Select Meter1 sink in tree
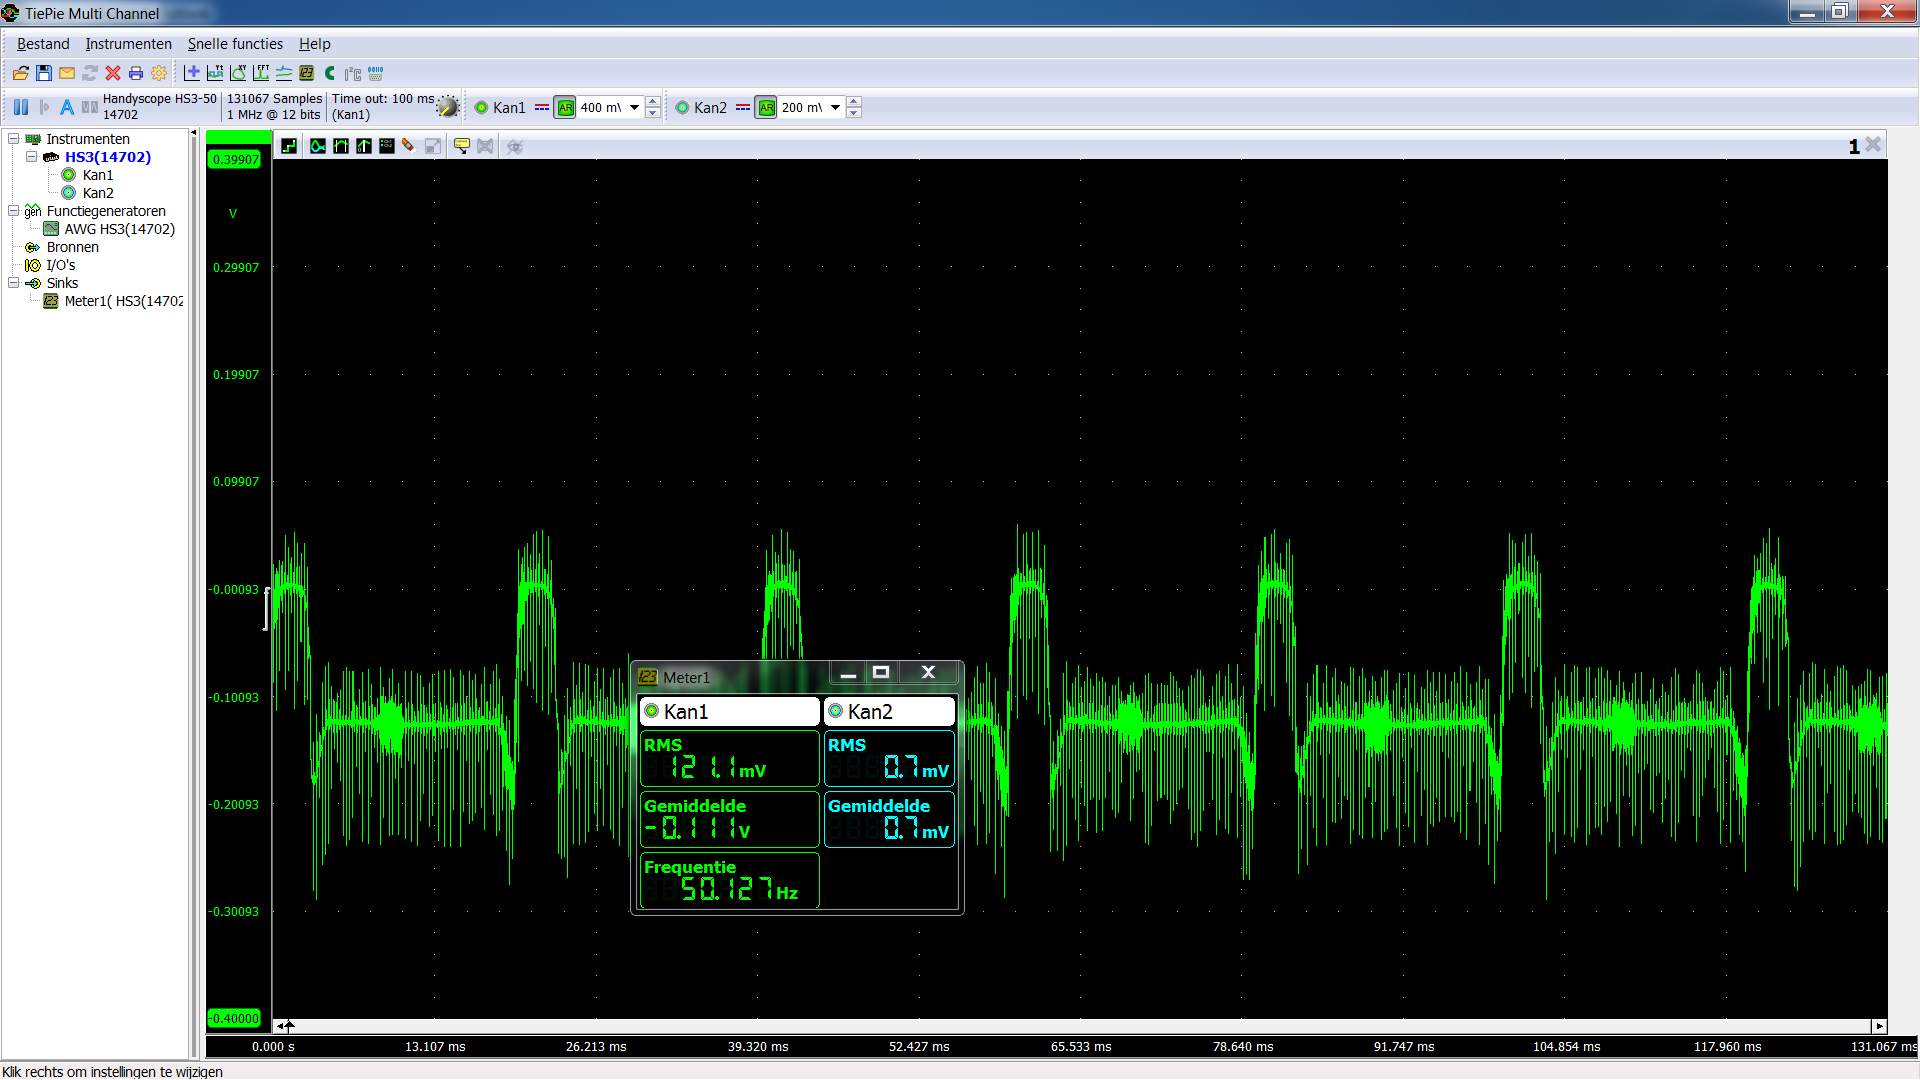The image size is (1920, 1080). pos(123,301)
